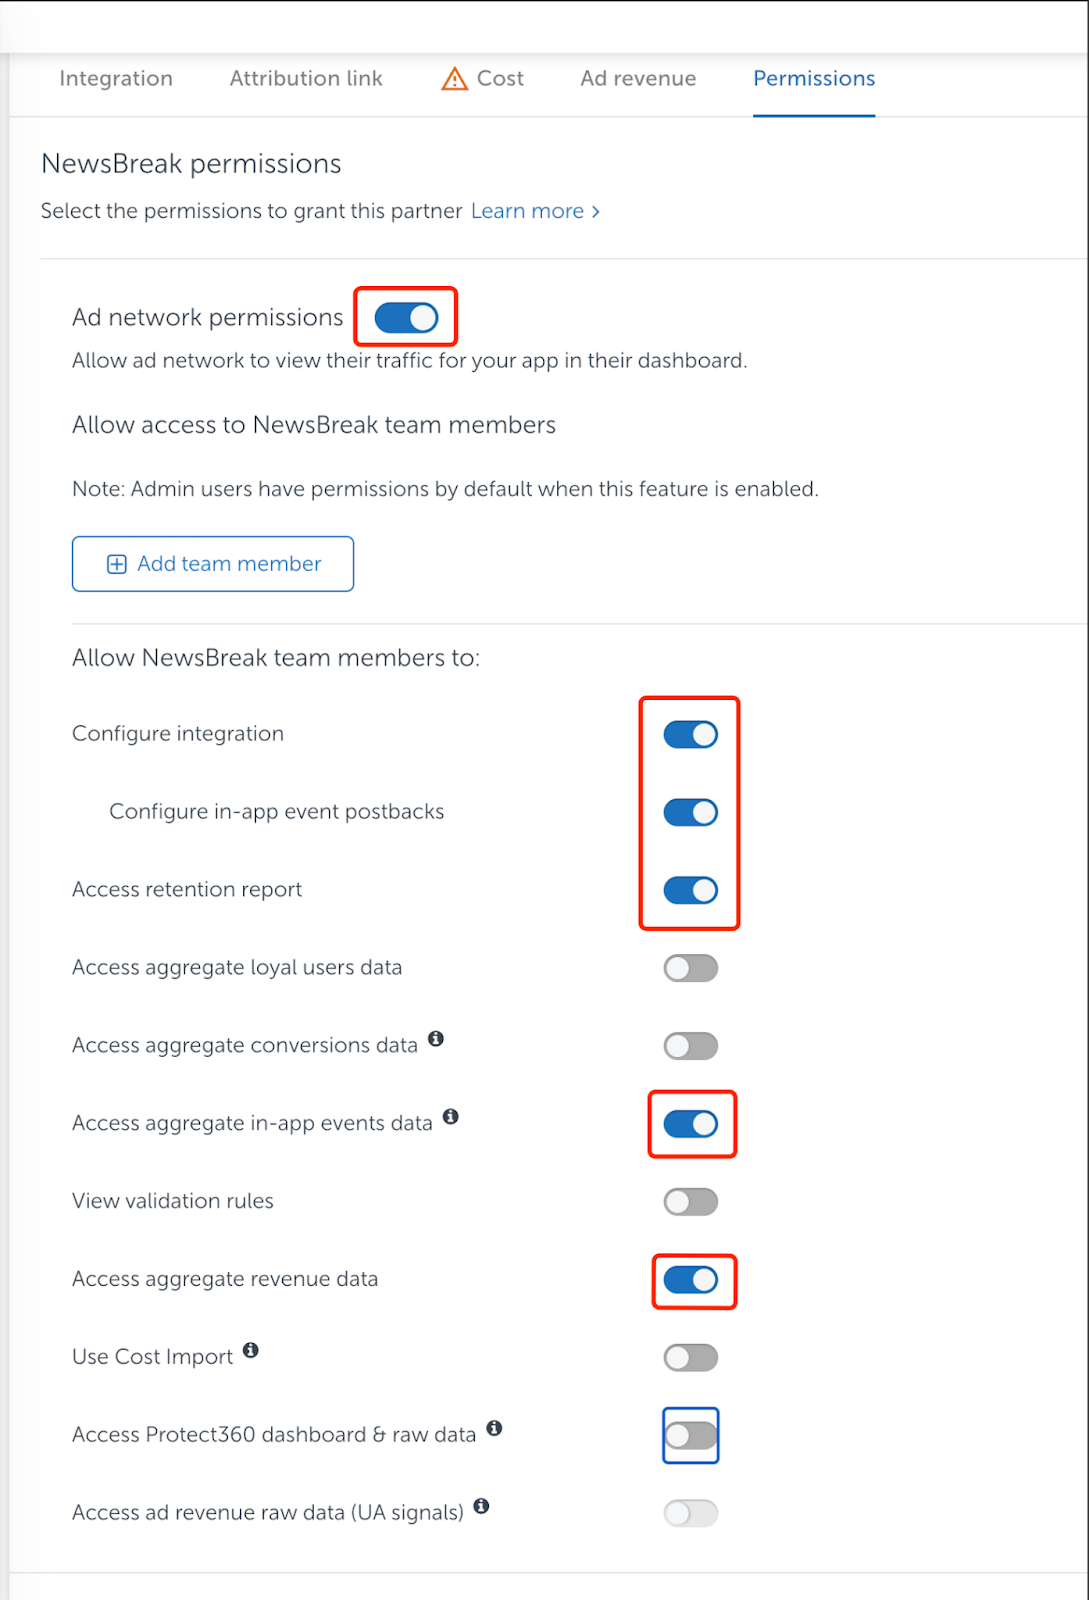Image resolution: width=1089 pixels, height=1600 pixels.
Task: Click the warning icon beside Cost tab
Action: point(454,79)
